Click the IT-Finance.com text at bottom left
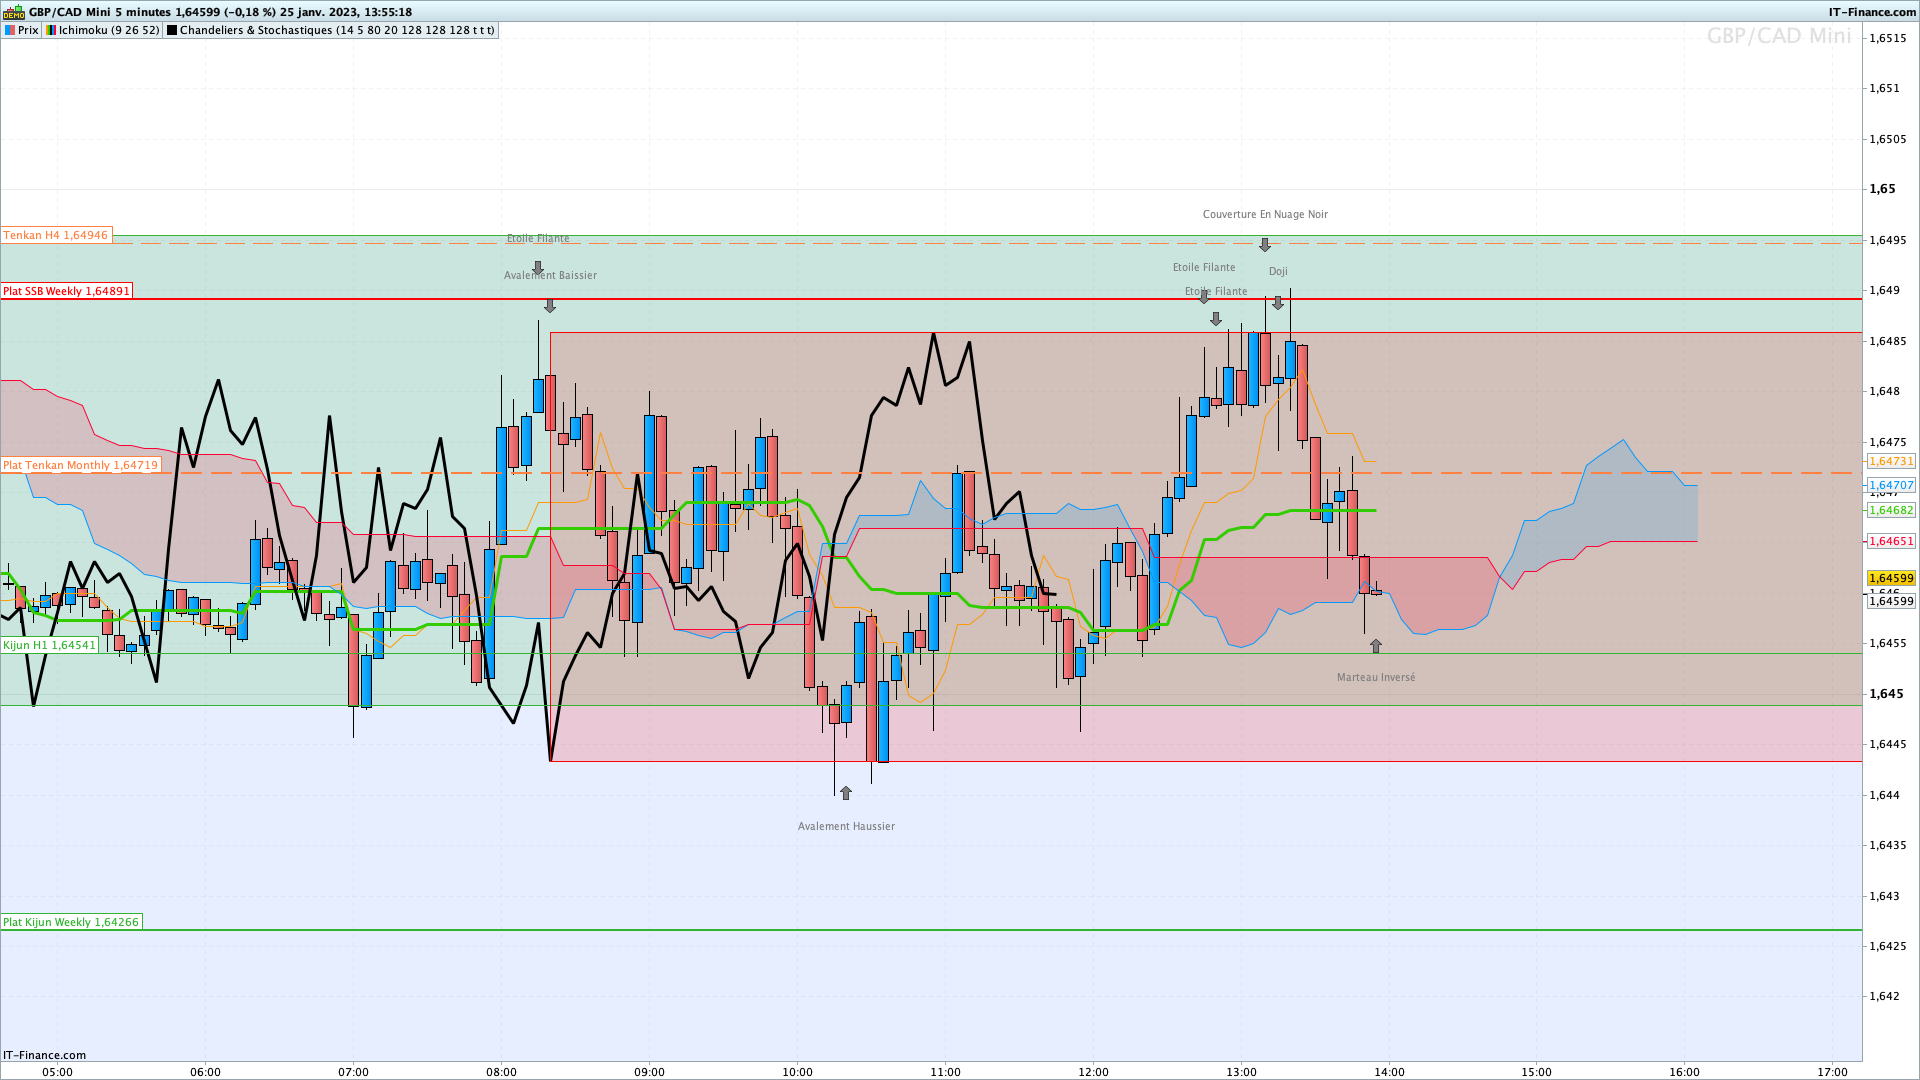1920x1080 pixels. point(45,1055)
